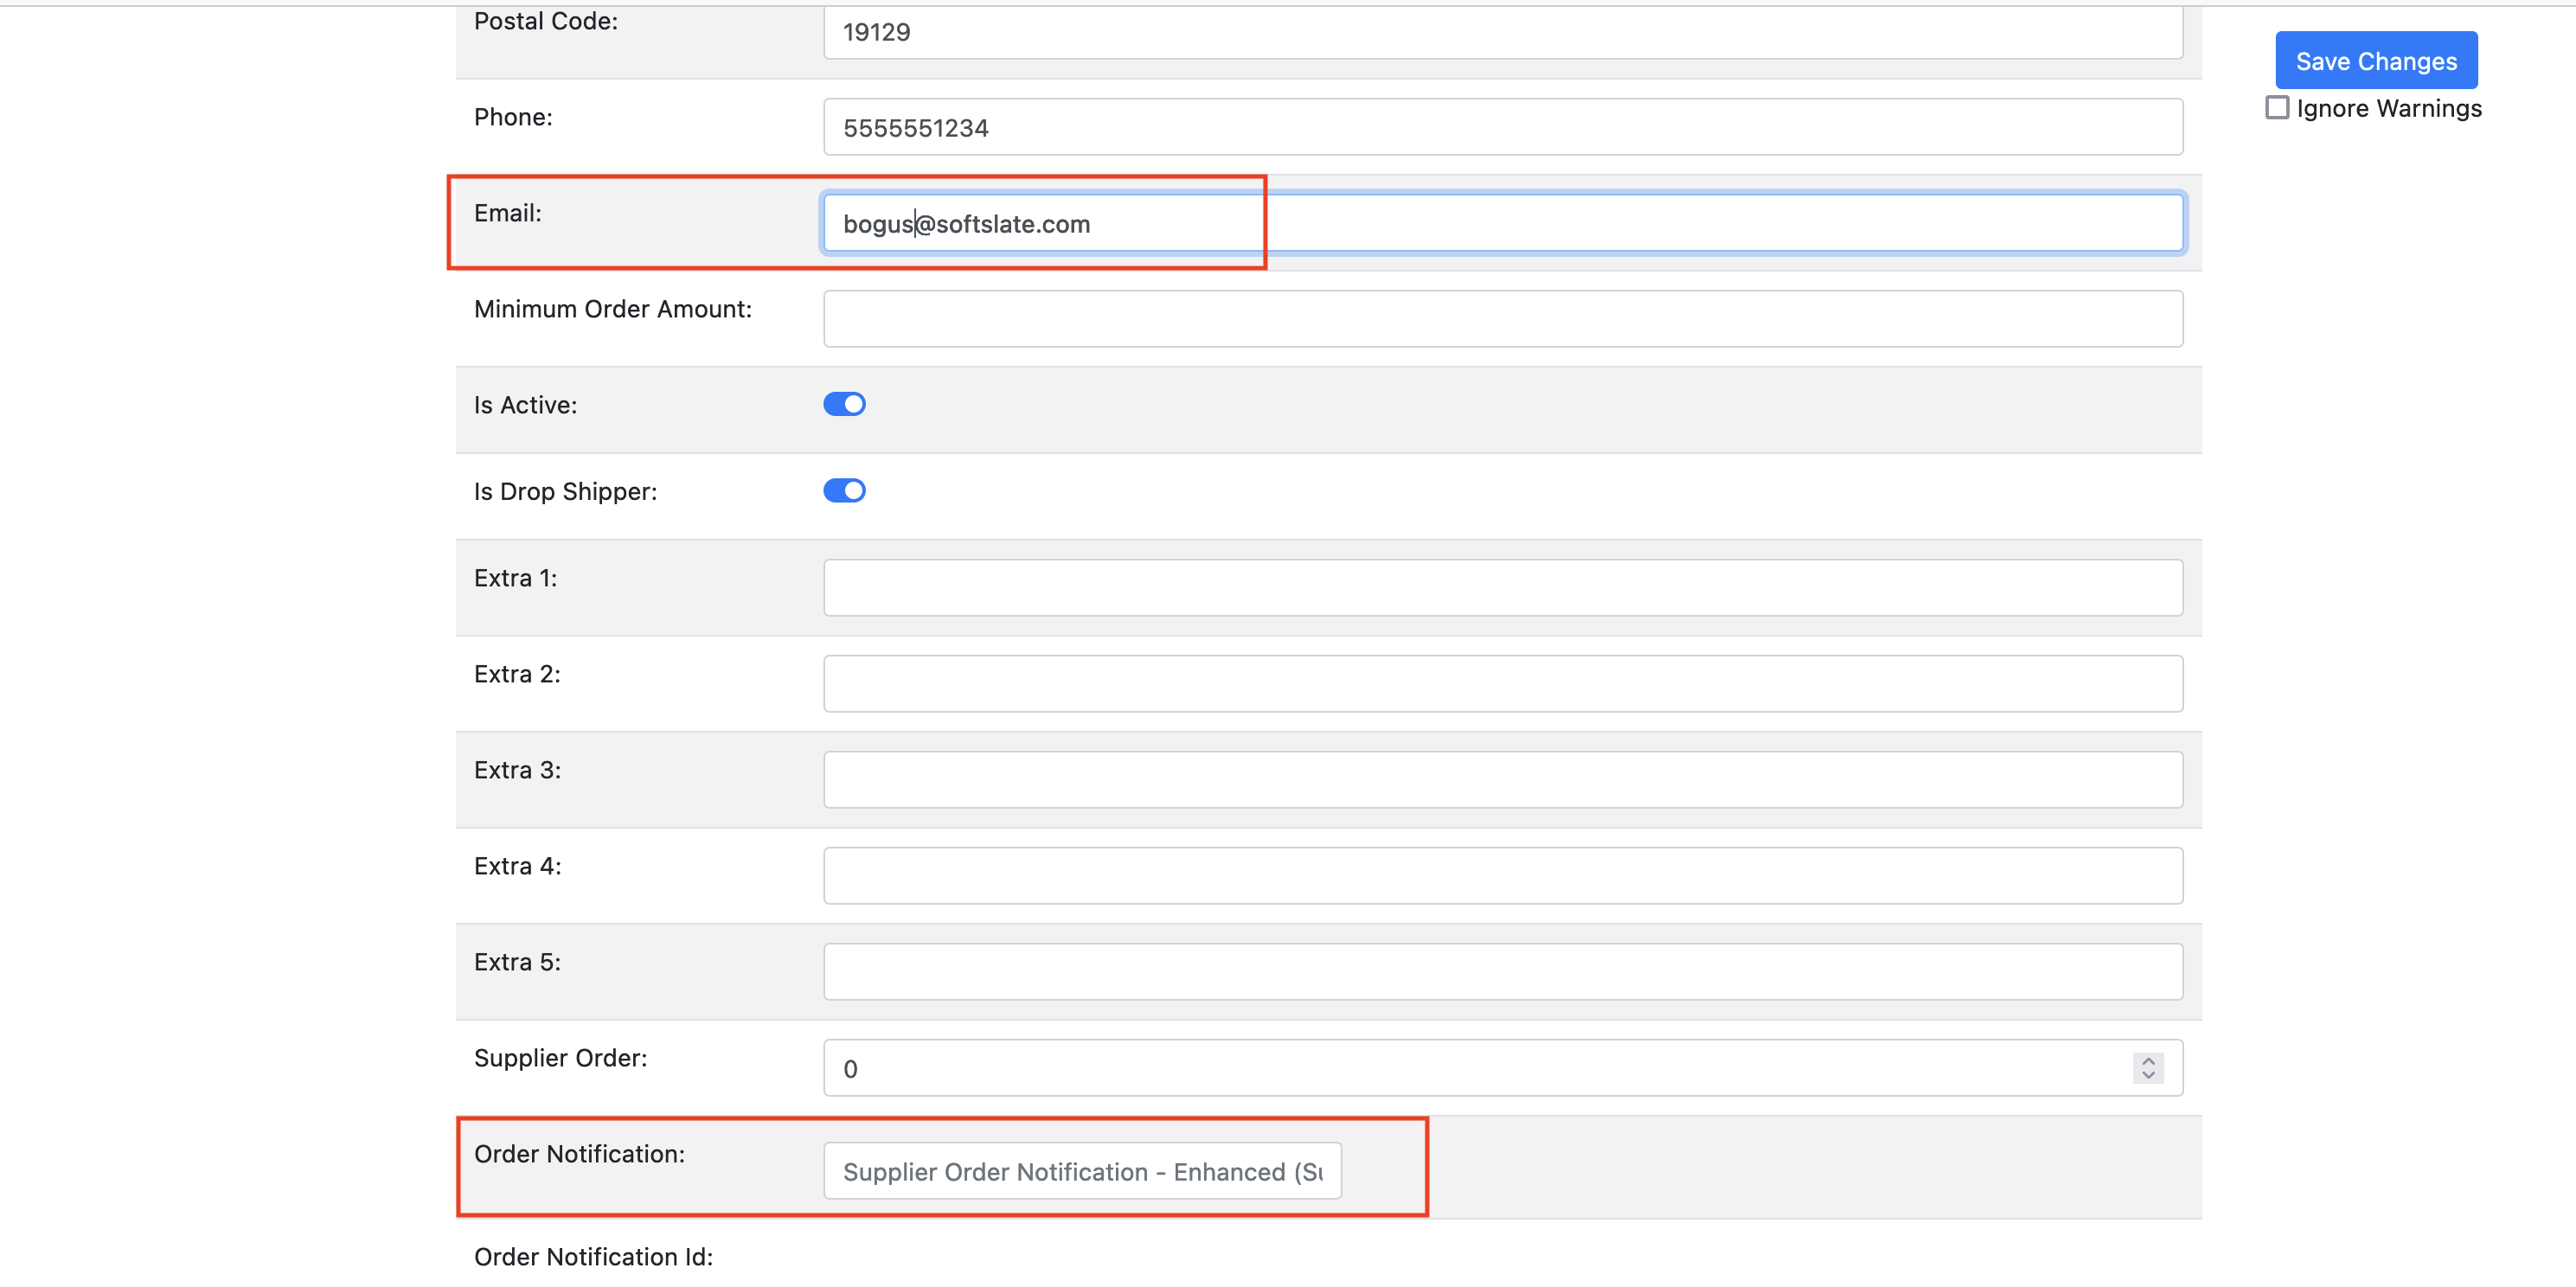Click the Phone: label

[513, 117]
